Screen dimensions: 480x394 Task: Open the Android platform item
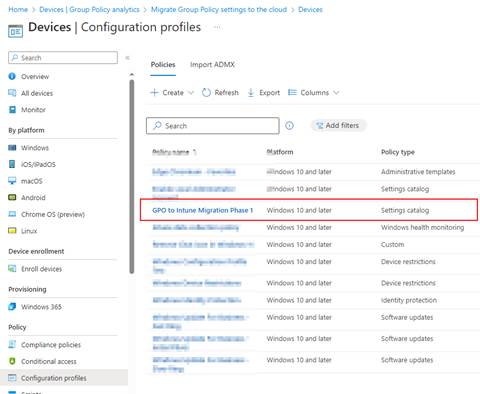(x=27, y=198)
